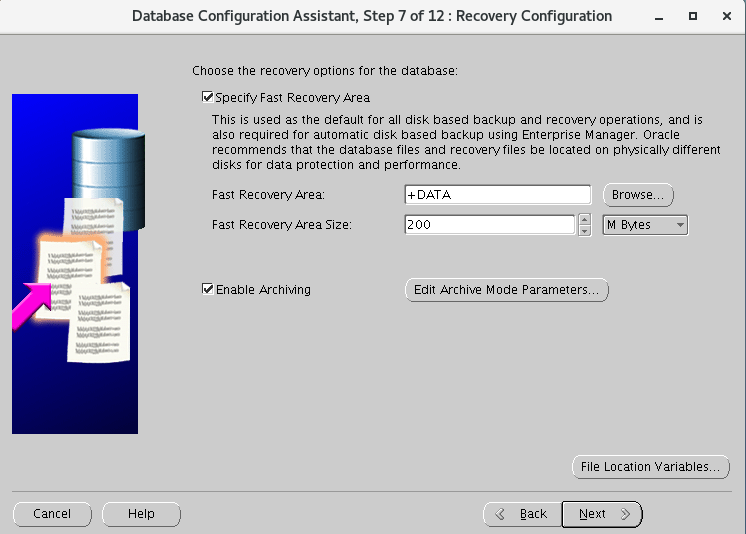This screenshot has width=746, height=534.
Task: Open the M Bytes unit dropdown
Action: coord(645,225)
